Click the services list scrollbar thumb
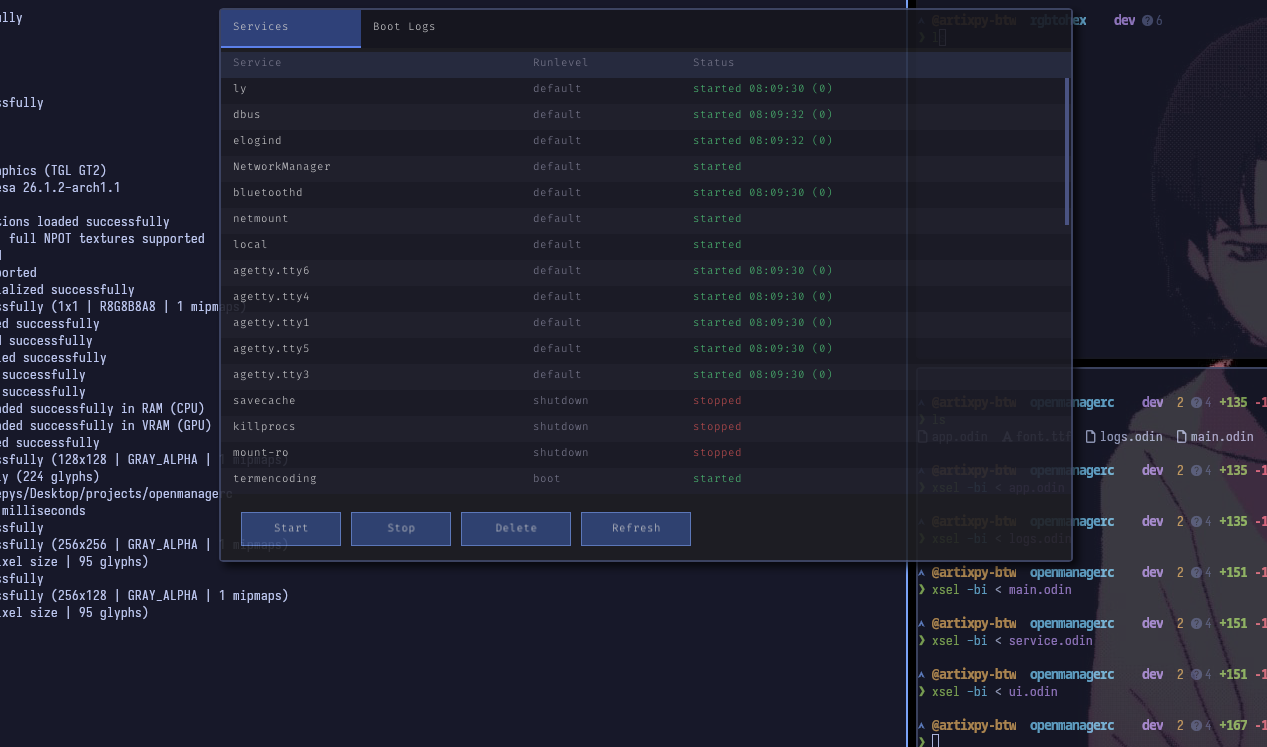 click(x=1067, y=151)
